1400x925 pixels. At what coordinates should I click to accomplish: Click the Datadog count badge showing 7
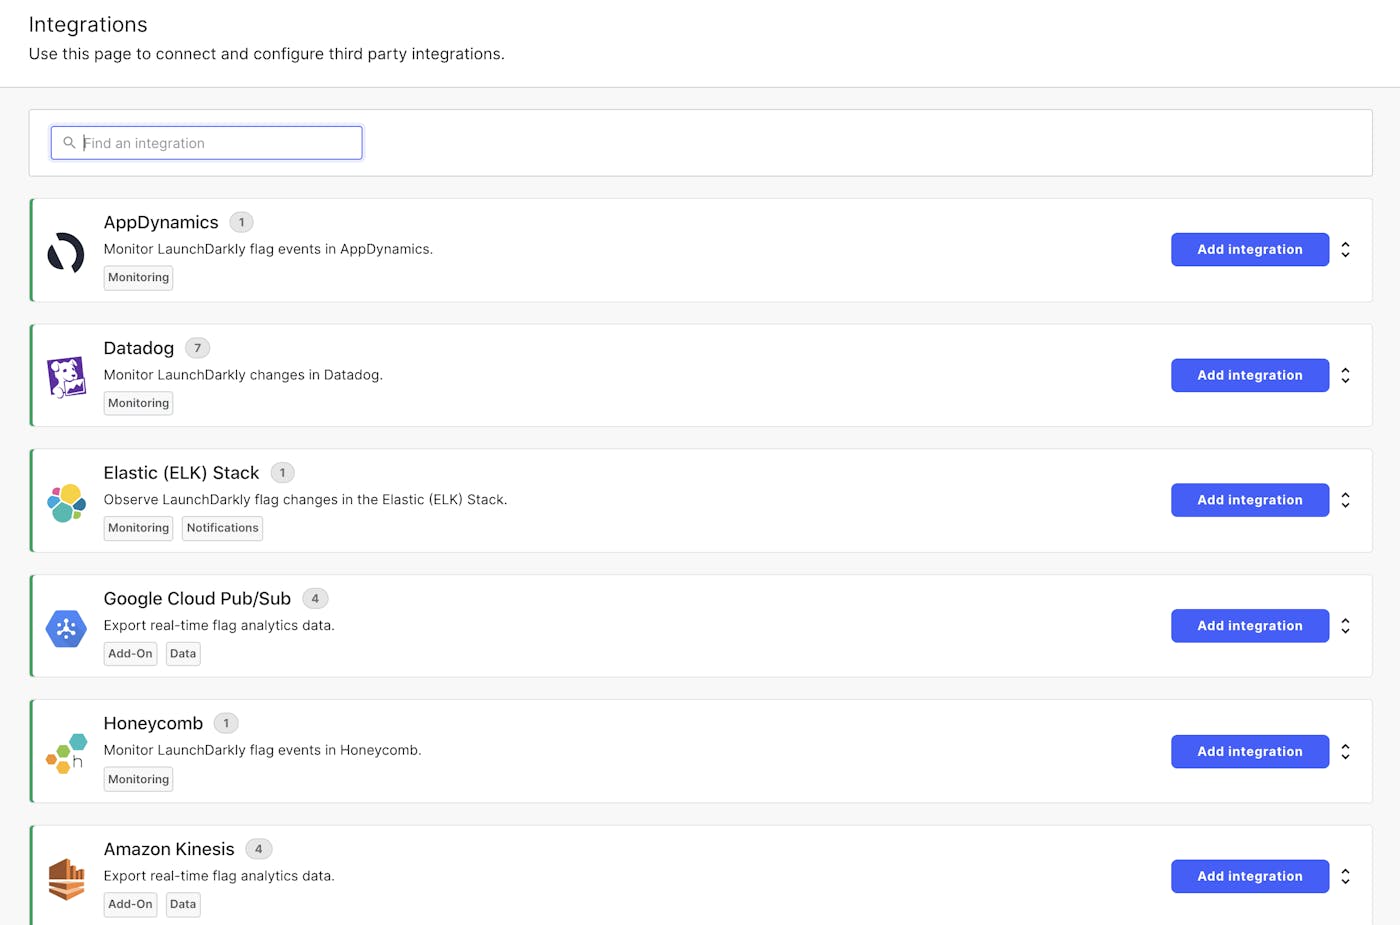point(197,348)
